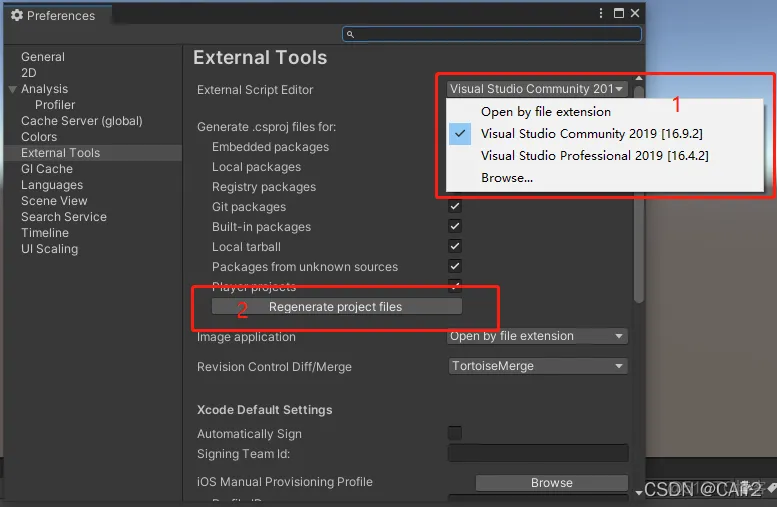Click the scrollbar down arrow

point(639,493)
